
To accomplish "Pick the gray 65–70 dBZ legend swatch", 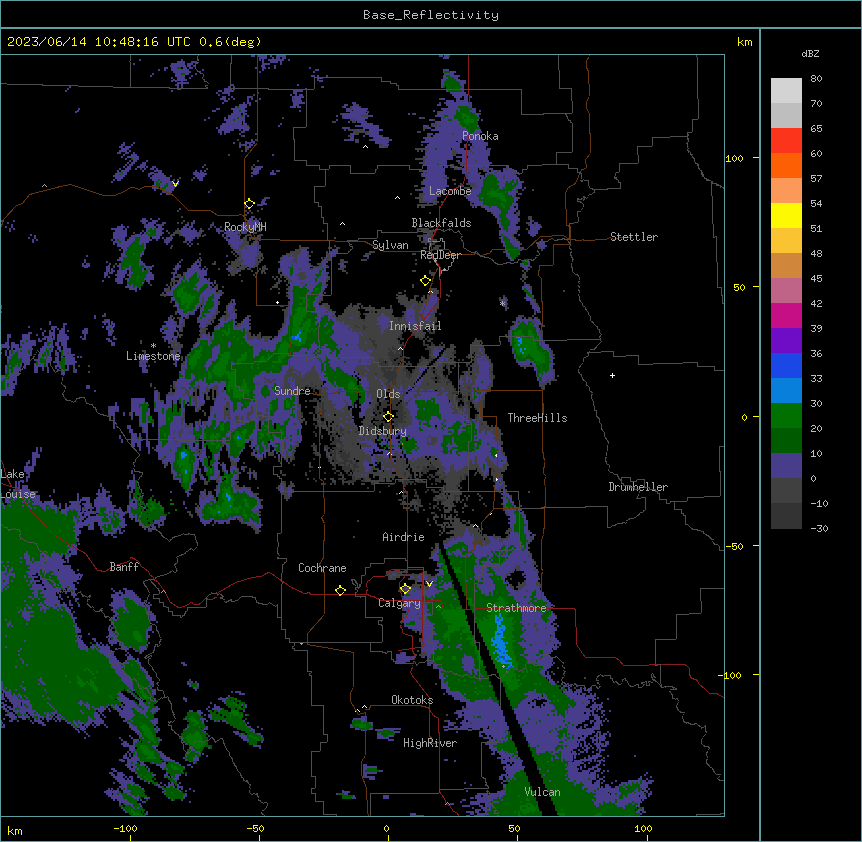I will coord(786,115).
